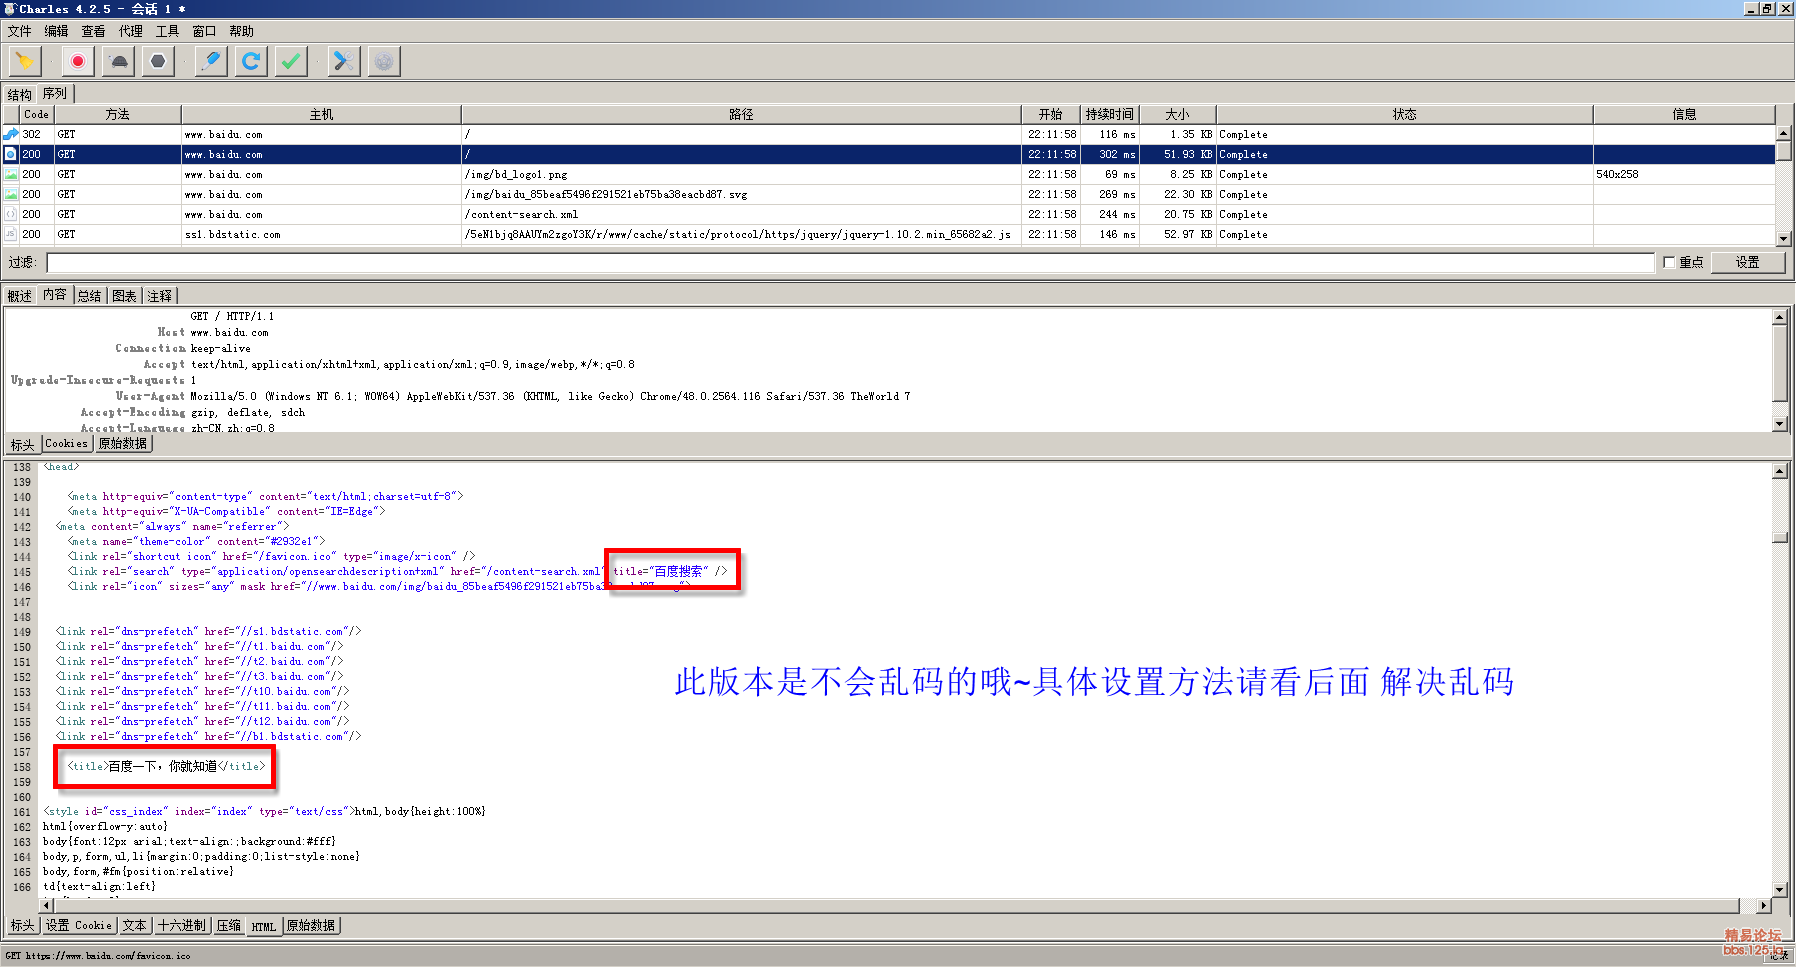The height and width of the screenshot is (967, 1796).
Task: Sort by the 持续时间 column header
Action: point(1110,114)
